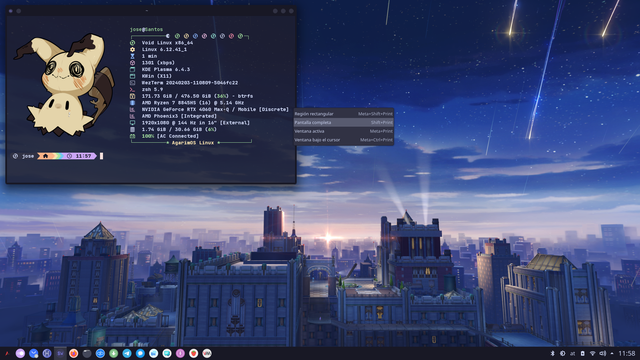Click the blue H circle taskbar icon
The width and height of the screenshot is (640, 360).
pyautogui.click(x=47, y=353)
